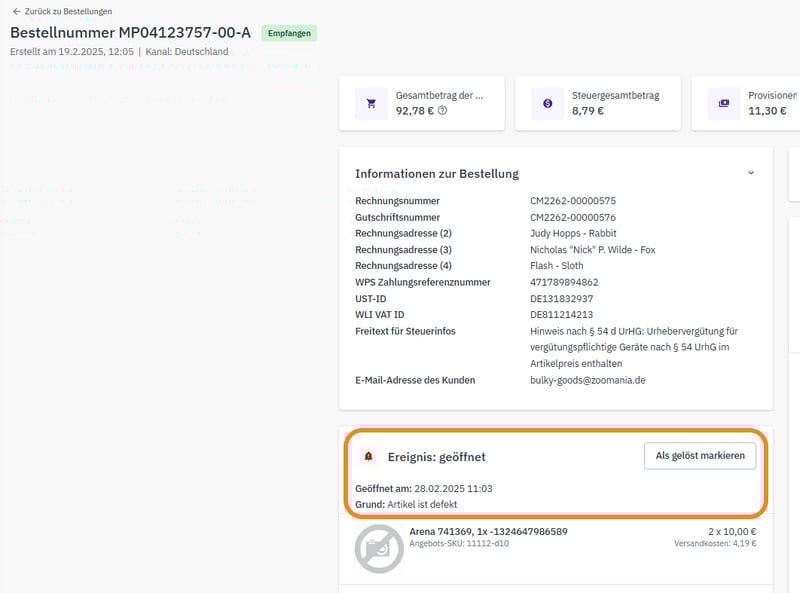Select the UST-ID value DE131832937
The width and height of the screenshot is (800, 593).
click(561, 299)
